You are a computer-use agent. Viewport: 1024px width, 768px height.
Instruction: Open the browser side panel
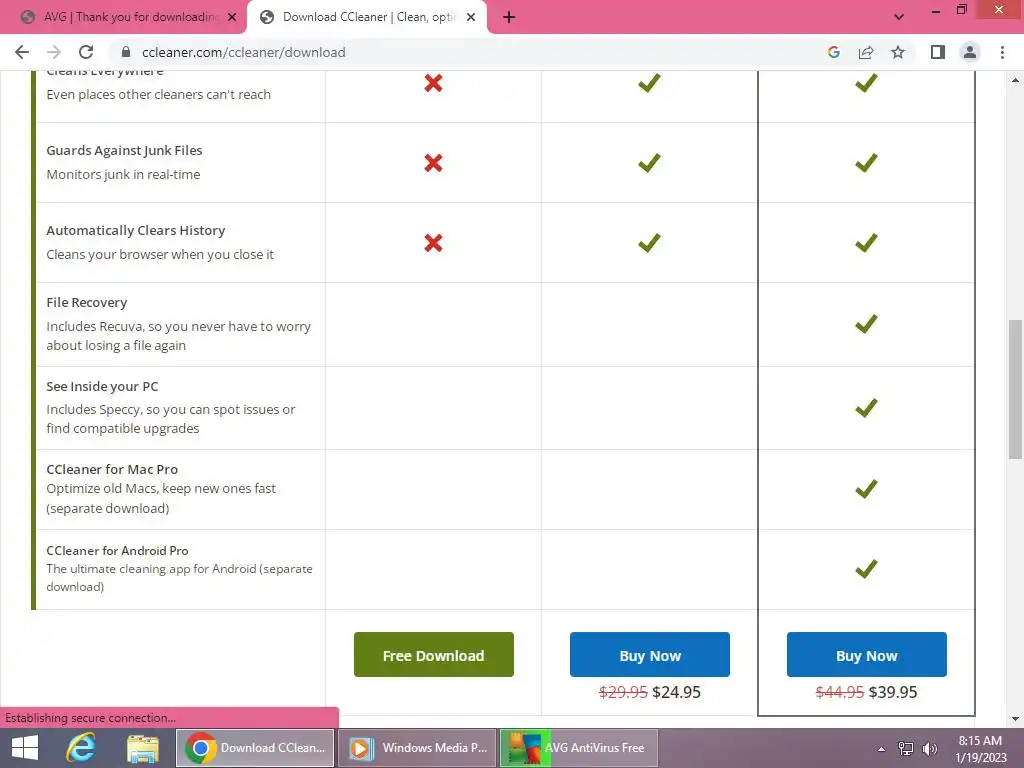938,52
